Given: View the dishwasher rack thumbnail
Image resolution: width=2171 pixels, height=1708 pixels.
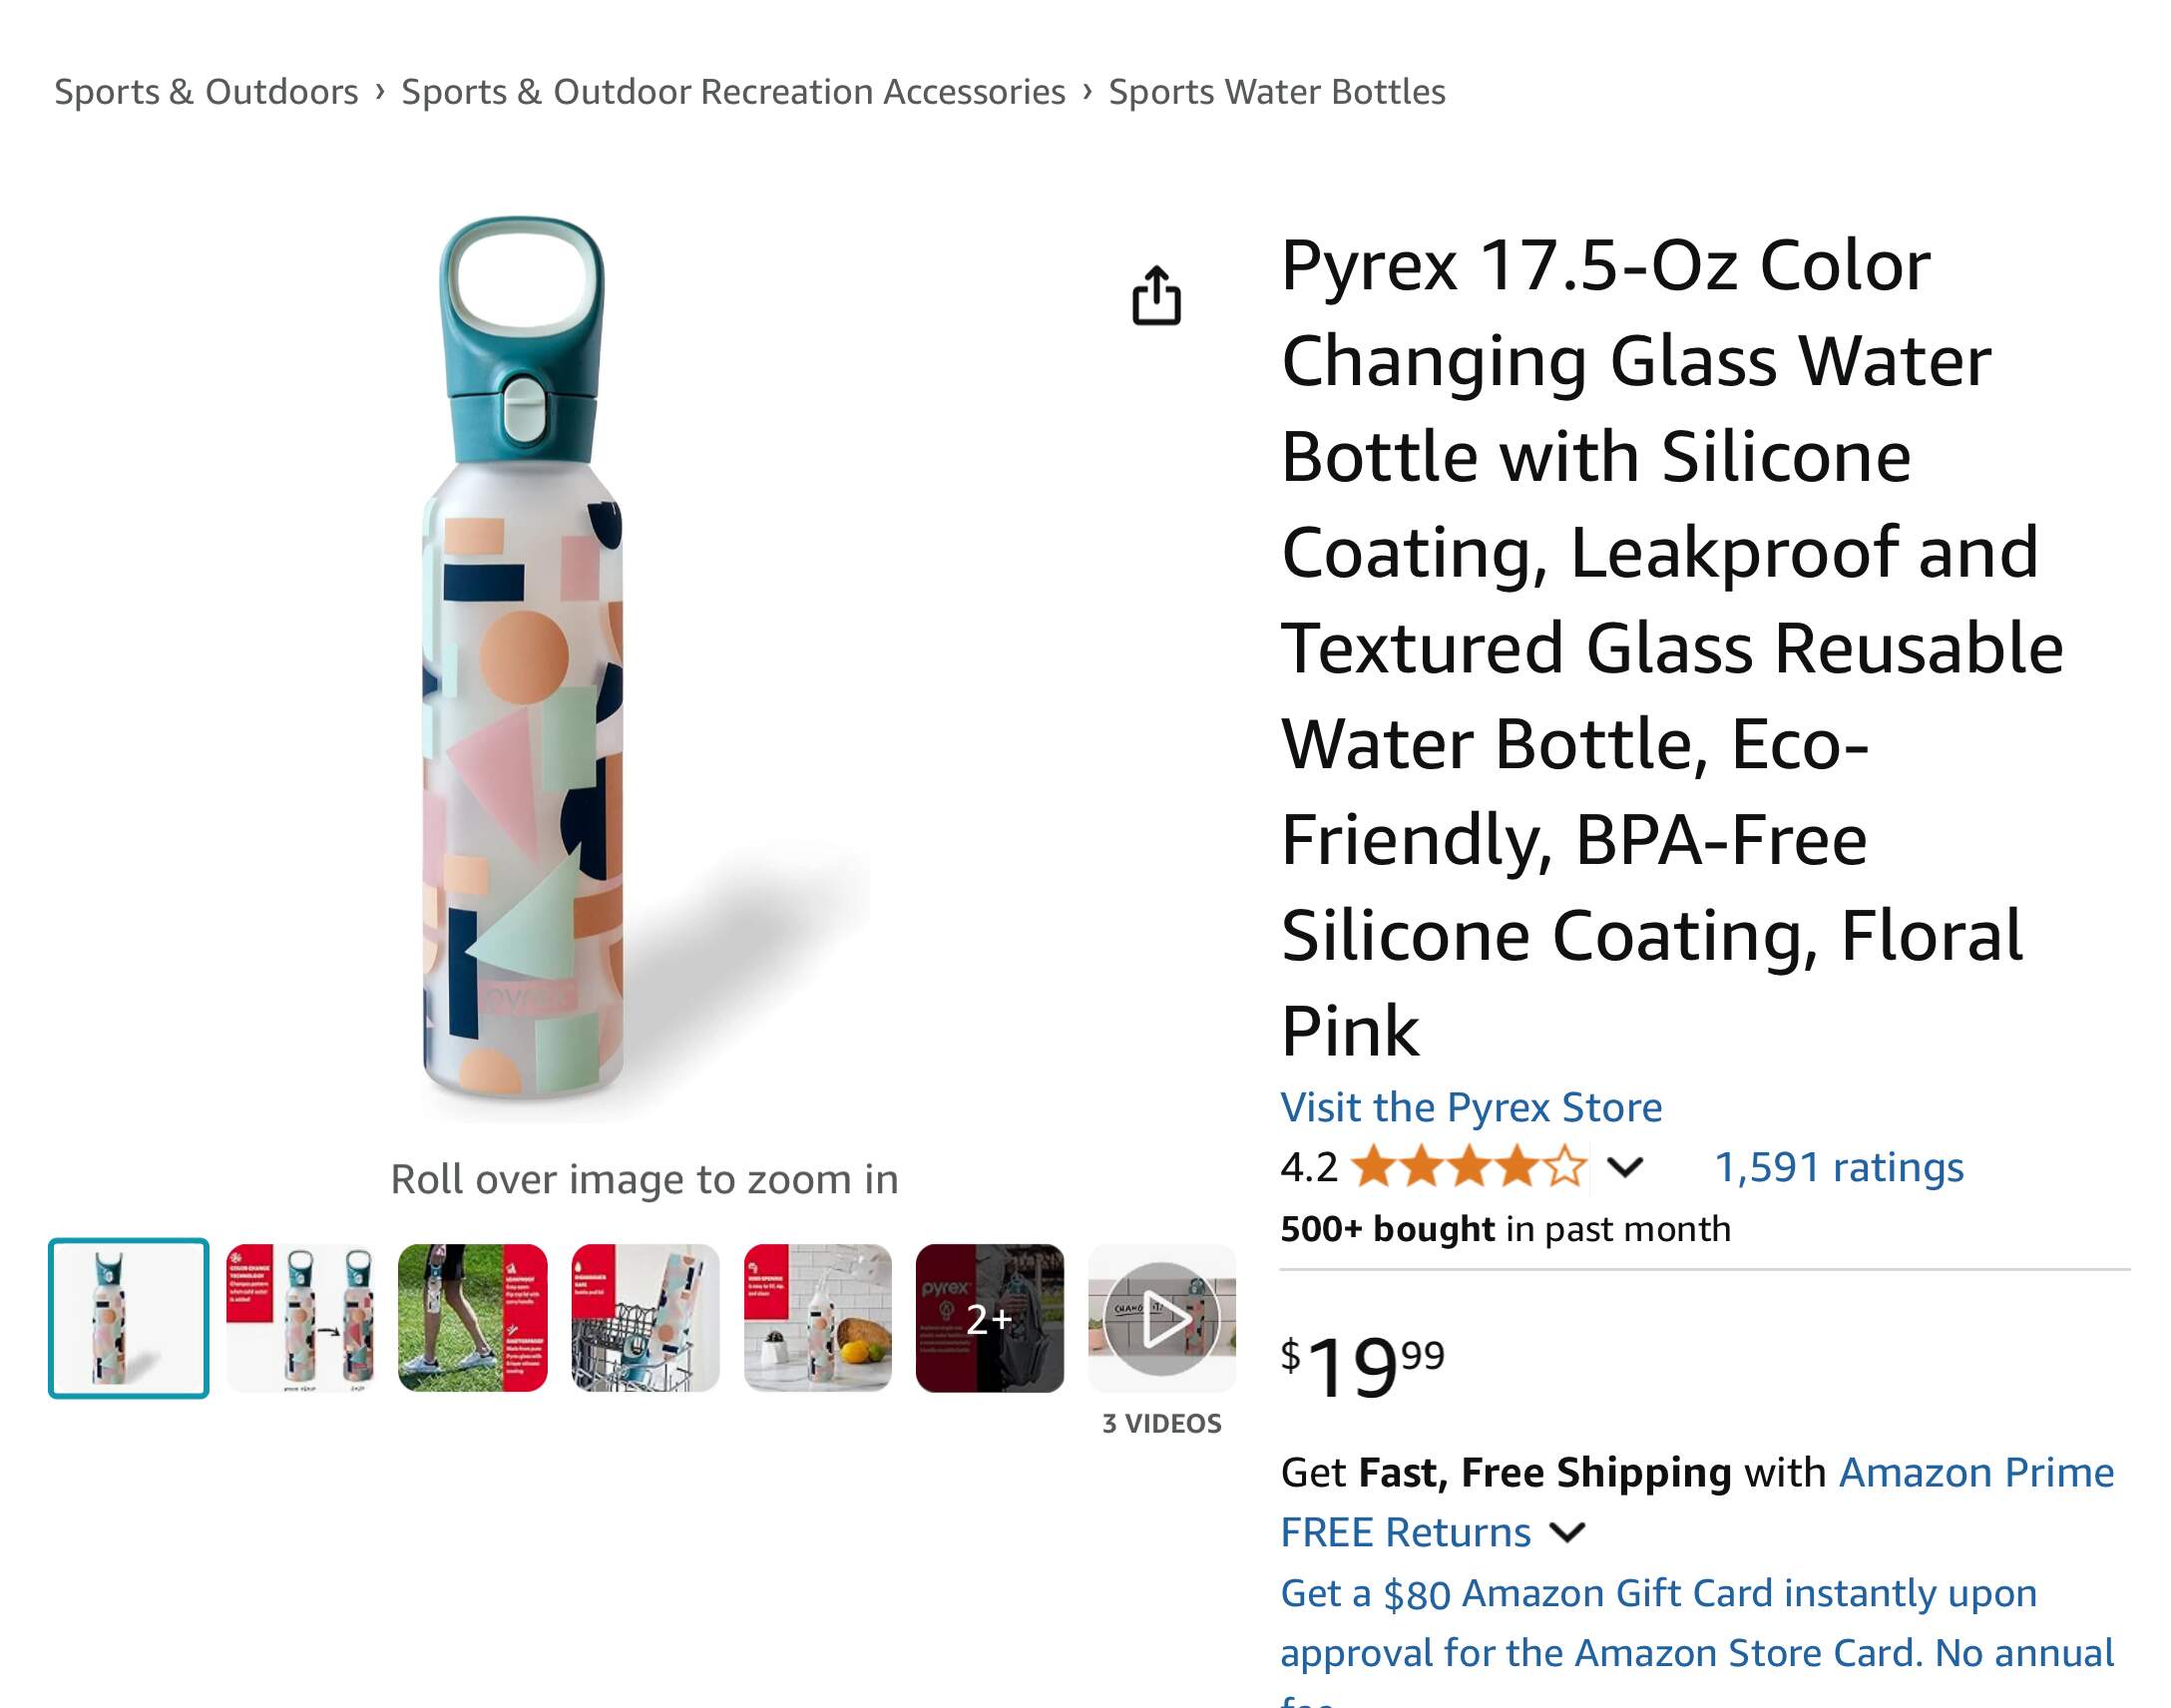Looking at the screenshot, I should tap(645, 1318).
